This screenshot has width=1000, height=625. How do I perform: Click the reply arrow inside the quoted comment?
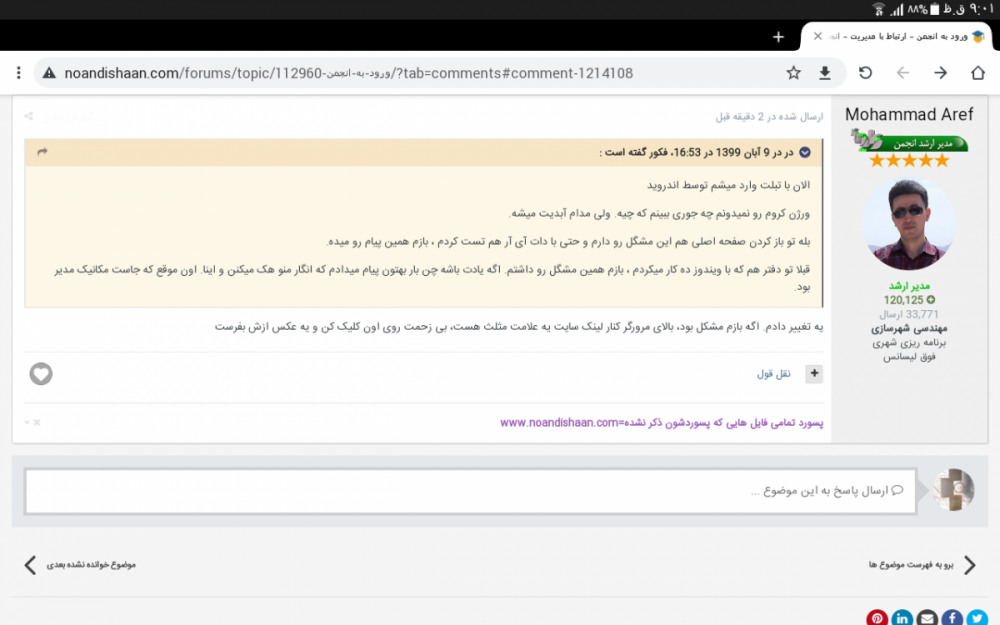point(41,151)
